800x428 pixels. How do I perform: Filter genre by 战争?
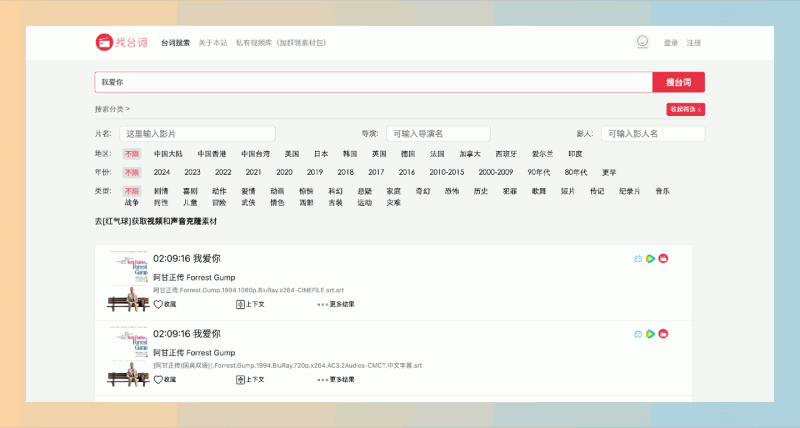132,203
